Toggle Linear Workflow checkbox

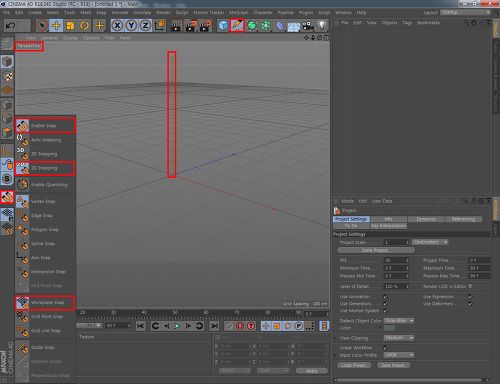[x=386, y=348]
